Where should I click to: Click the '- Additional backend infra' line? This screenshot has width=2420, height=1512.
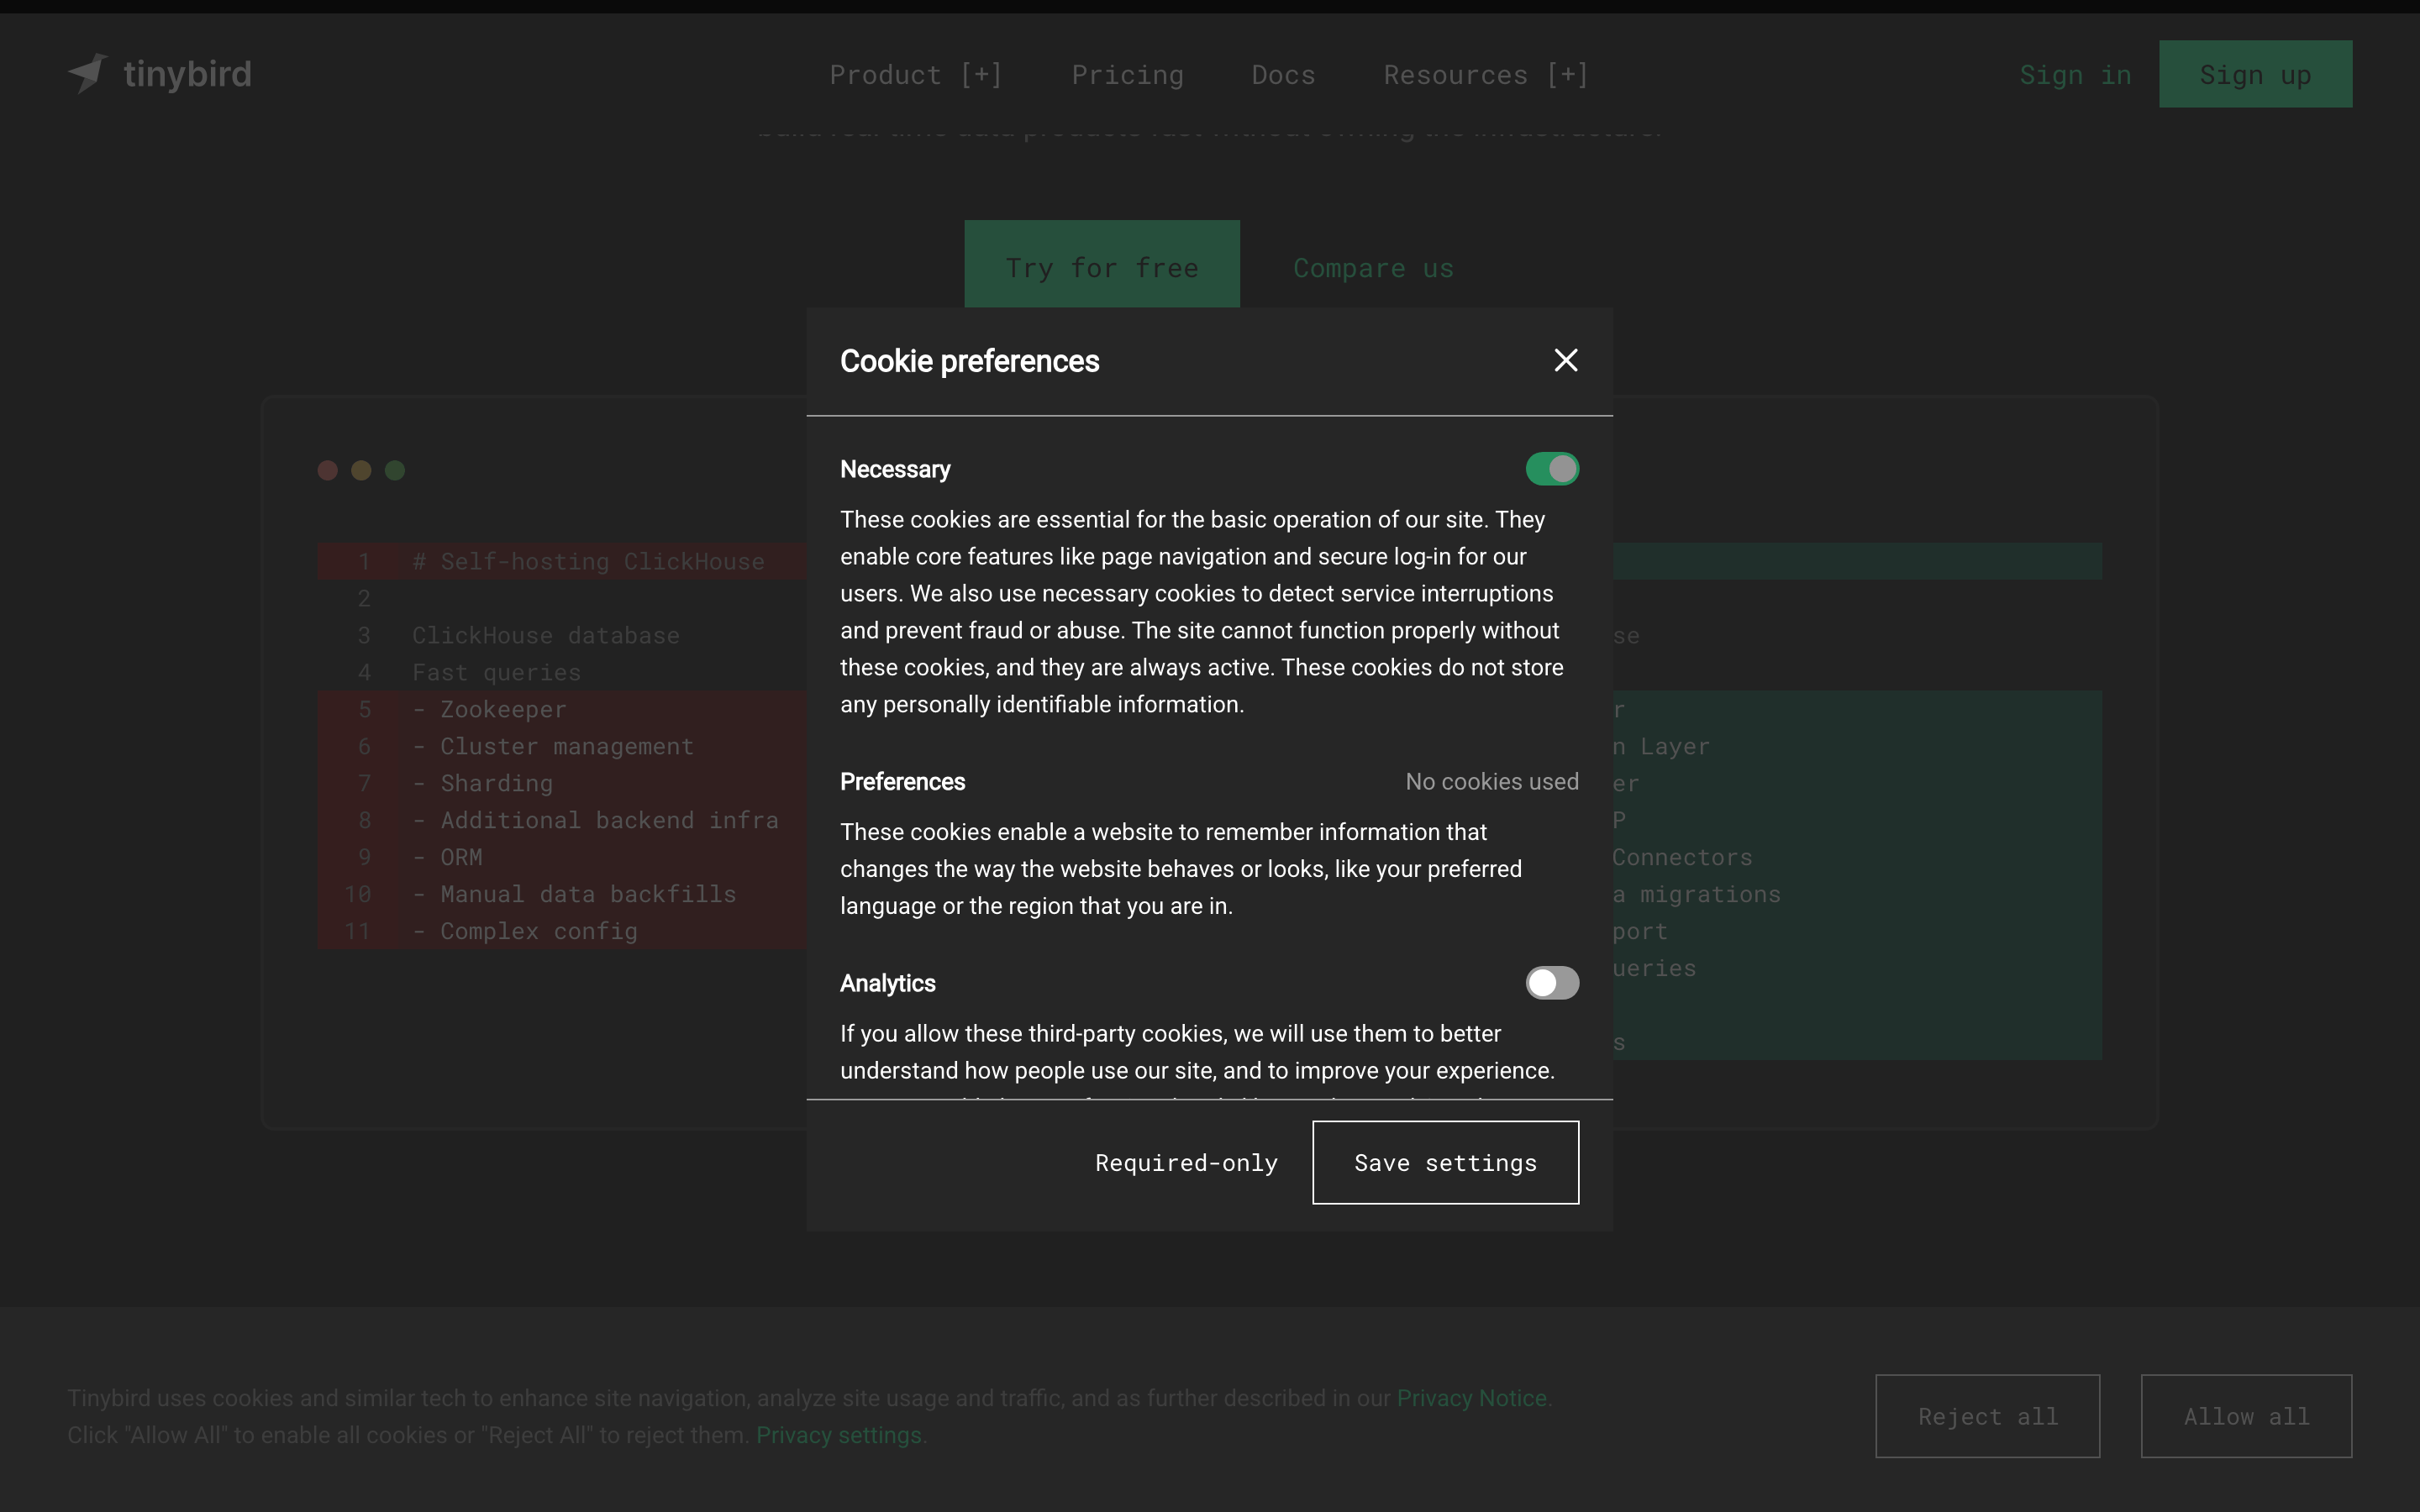point(595,821)
